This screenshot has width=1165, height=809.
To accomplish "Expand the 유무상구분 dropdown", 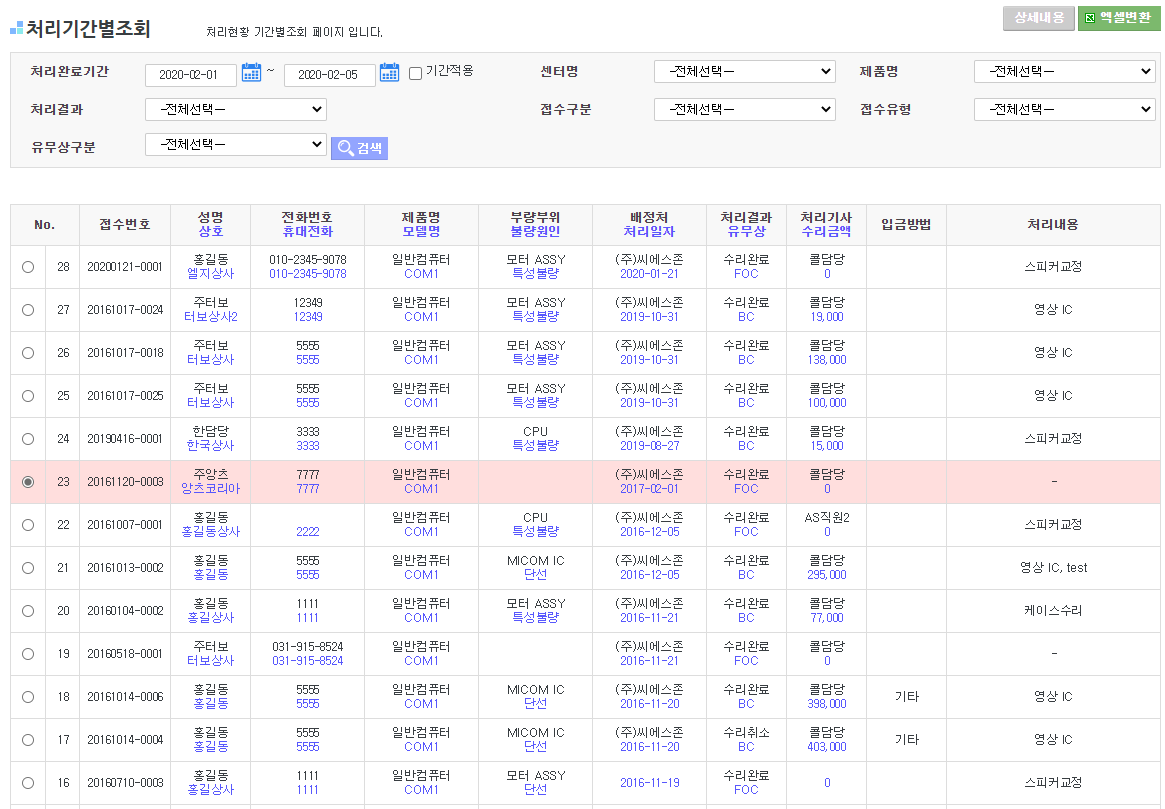I will 235,145.
